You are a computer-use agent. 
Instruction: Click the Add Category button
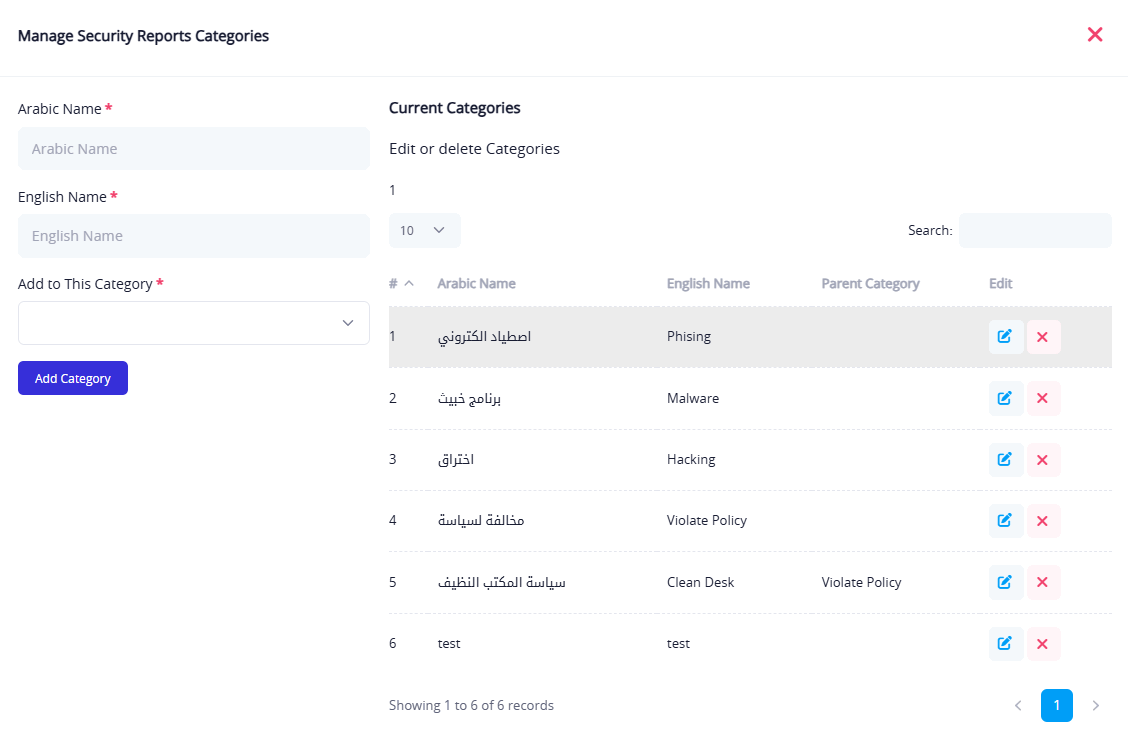click(73, 378)
